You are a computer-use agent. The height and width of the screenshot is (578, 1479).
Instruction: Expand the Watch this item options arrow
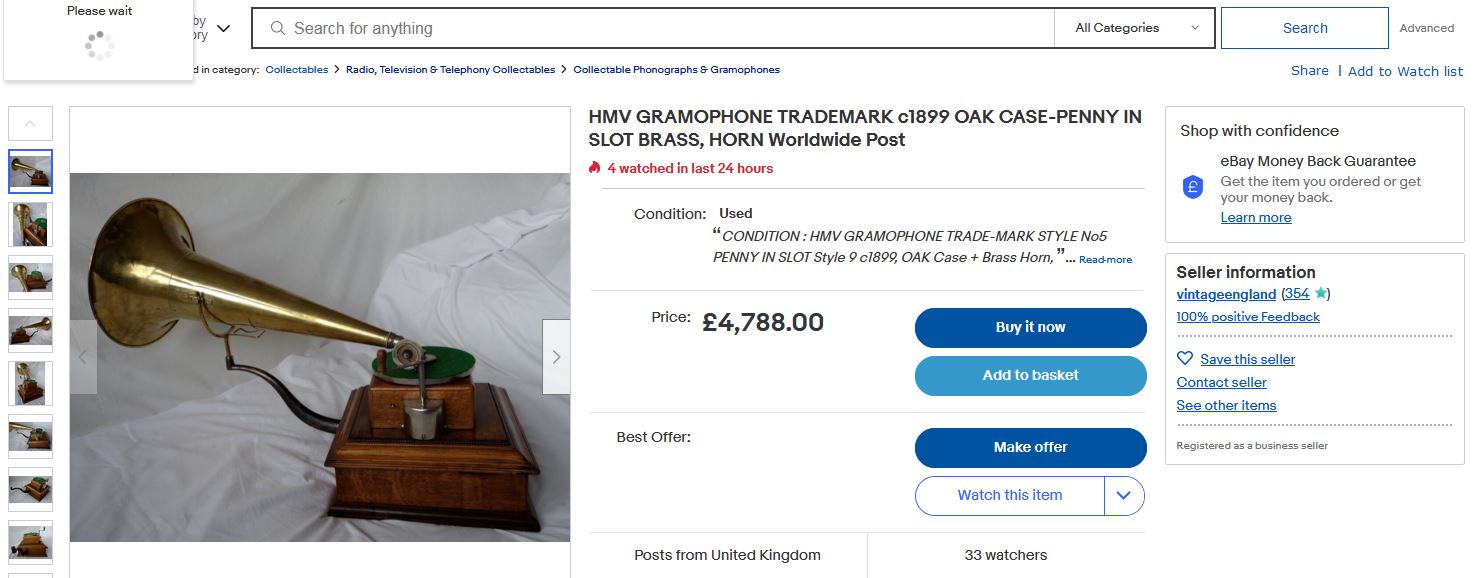1124,495
